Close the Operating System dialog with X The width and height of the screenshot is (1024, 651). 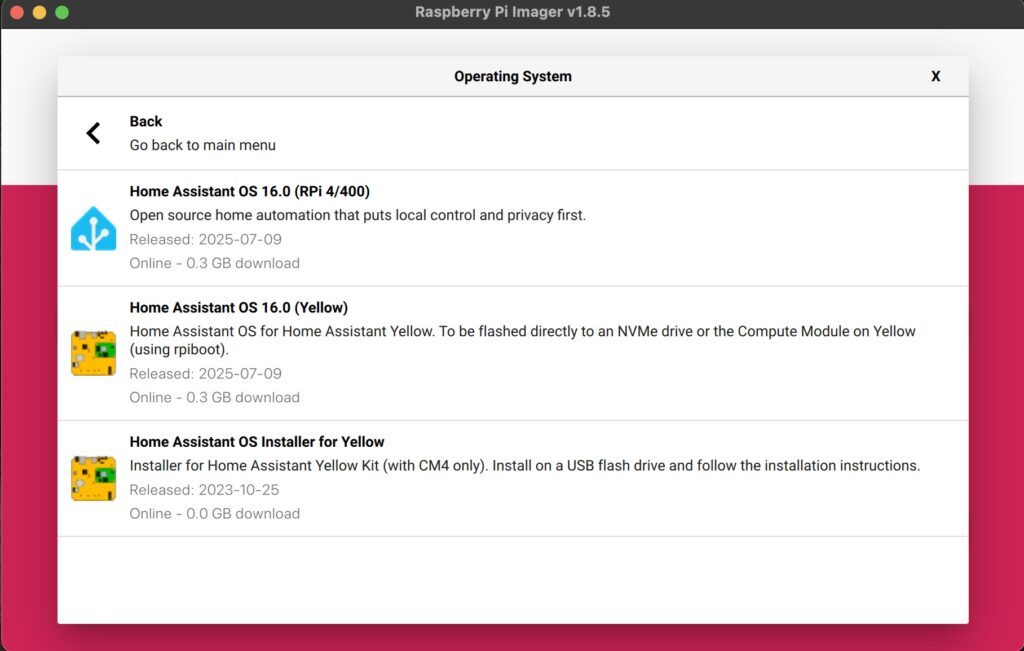click(x=935, y=76)
